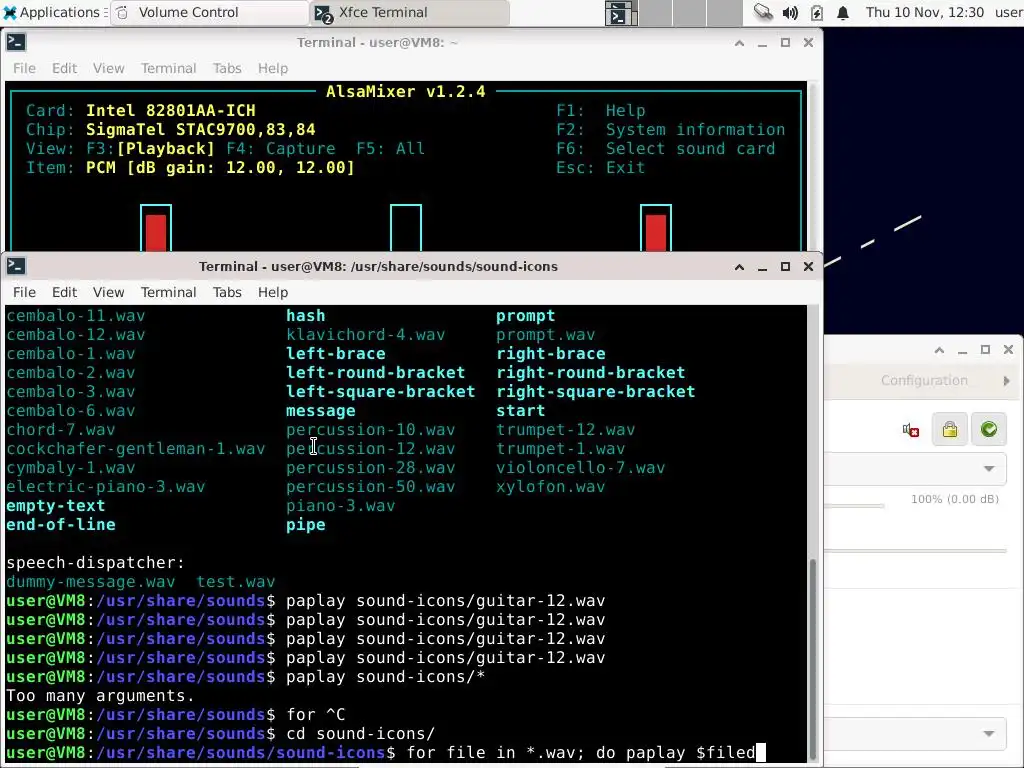Toggle lock channels together button
This screenshot has height=768, width=1024.
950,429
